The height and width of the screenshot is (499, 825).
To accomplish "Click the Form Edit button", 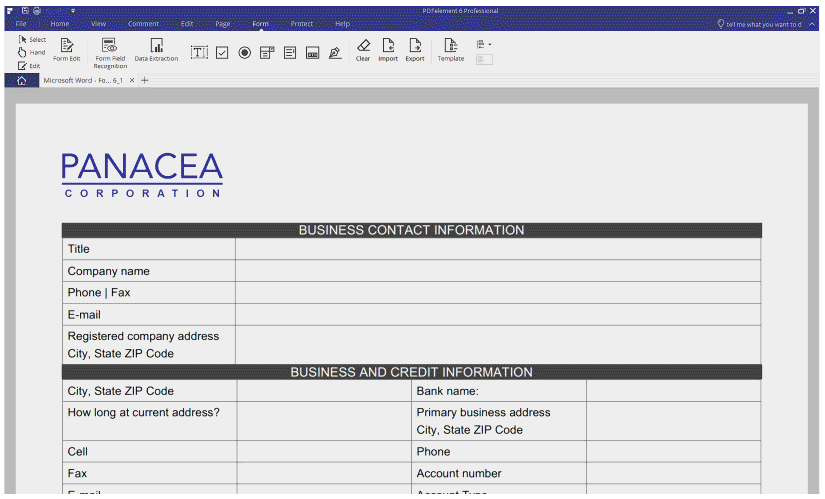I will 67,50.
